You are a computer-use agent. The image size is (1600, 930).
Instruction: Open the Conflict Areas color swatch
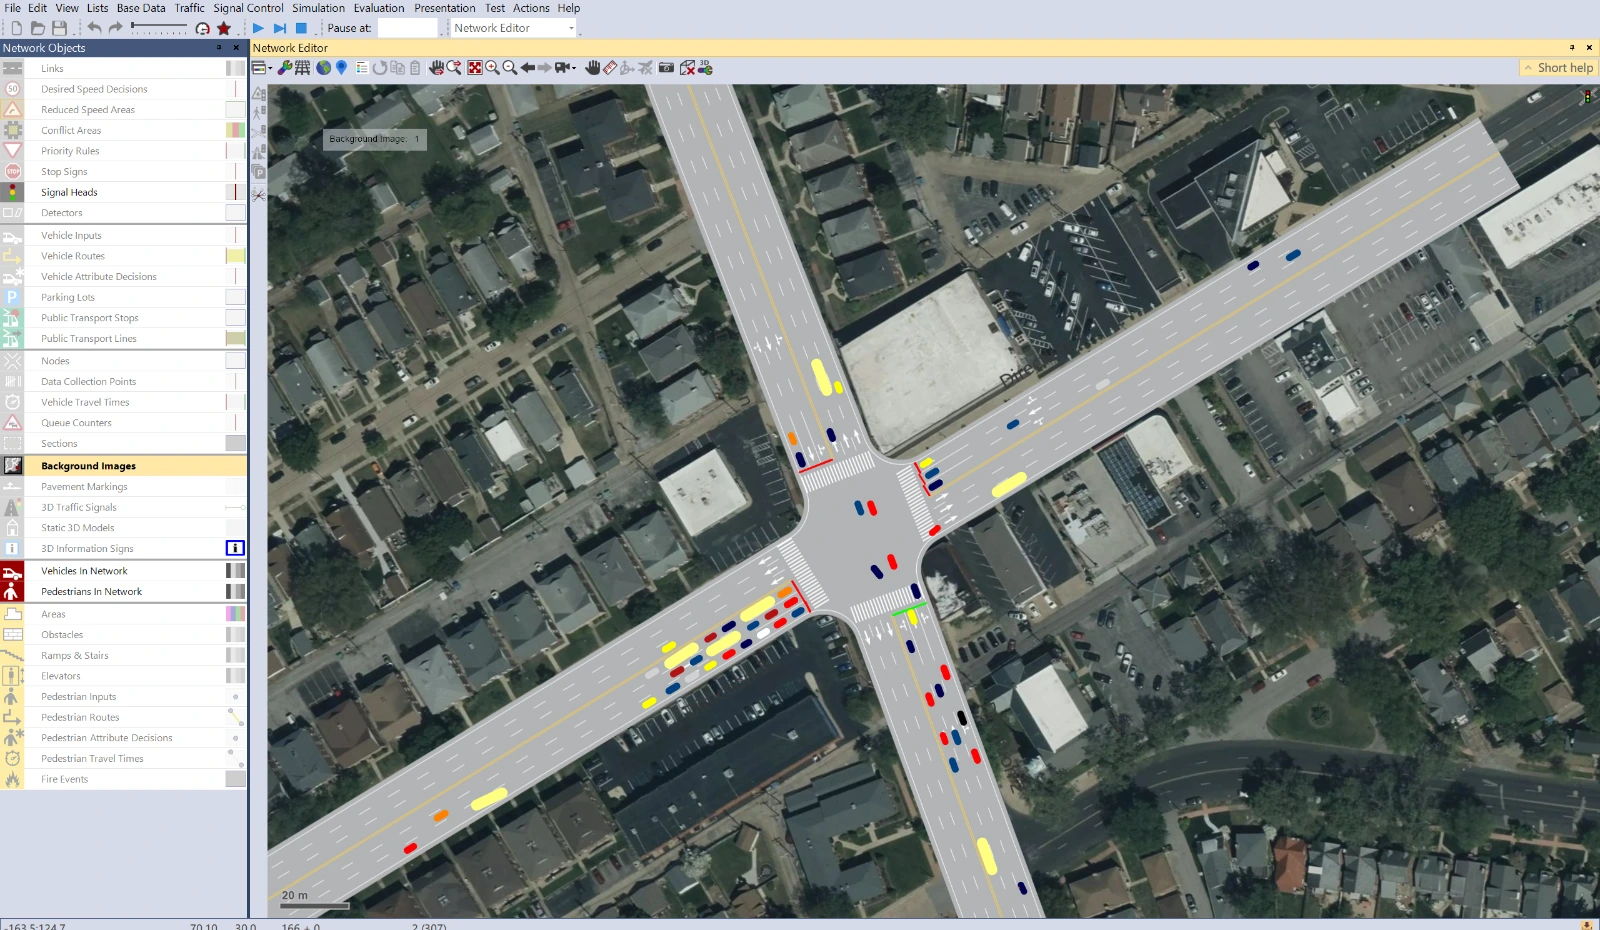click(x=235, y=130)
